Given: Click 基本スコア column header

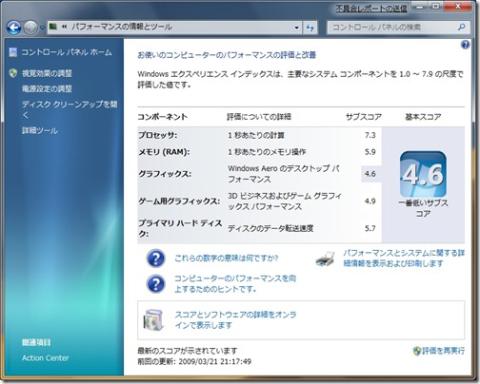Looking at the screenshot, I should coord(423,117).
